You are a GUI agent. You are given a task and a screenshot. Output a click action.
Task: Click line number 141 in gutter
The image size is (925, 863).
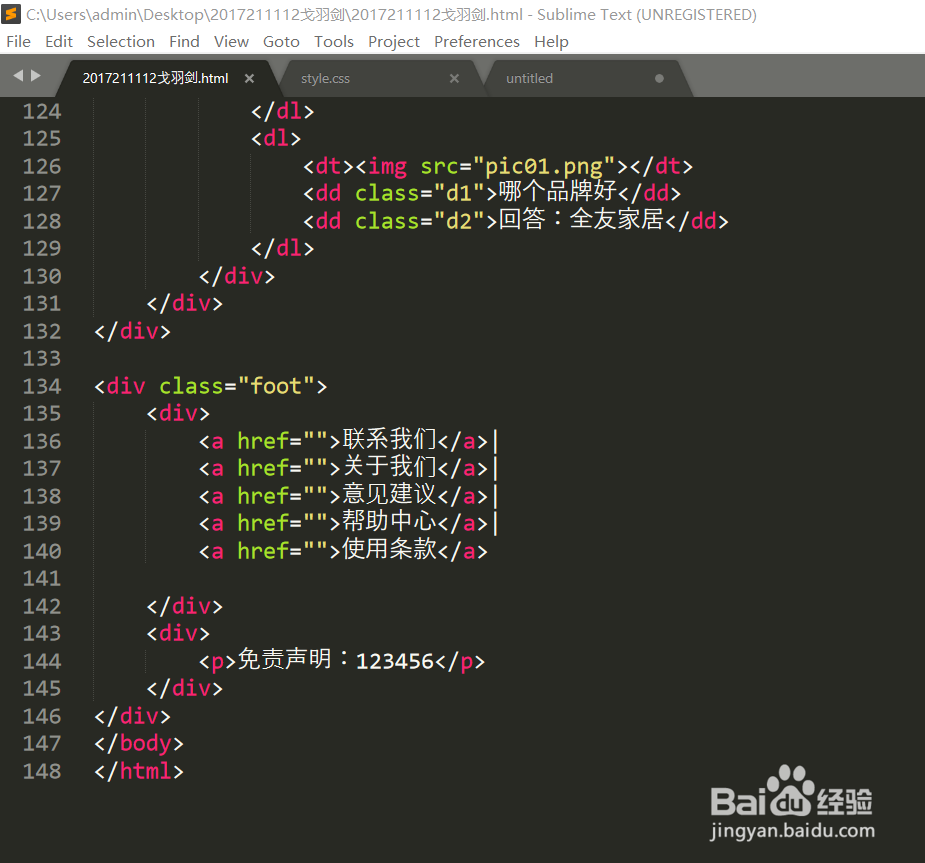(x=42, y=579)
